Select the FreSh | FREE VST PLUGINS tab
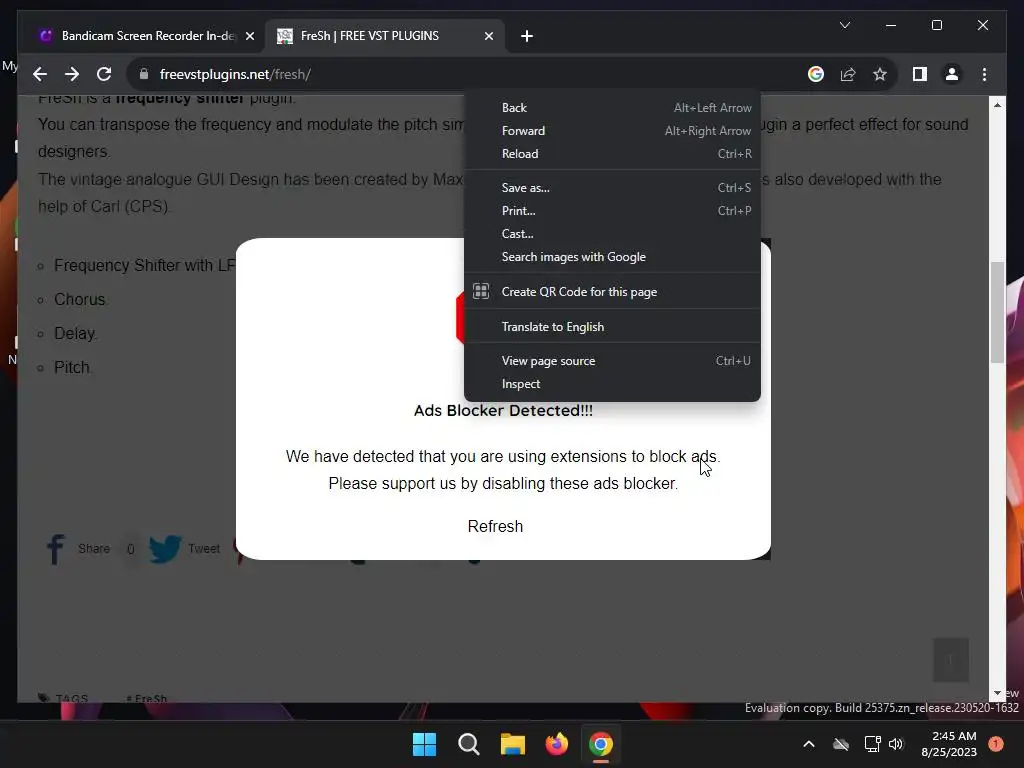Screen dimensions: 1024x768 385,36
